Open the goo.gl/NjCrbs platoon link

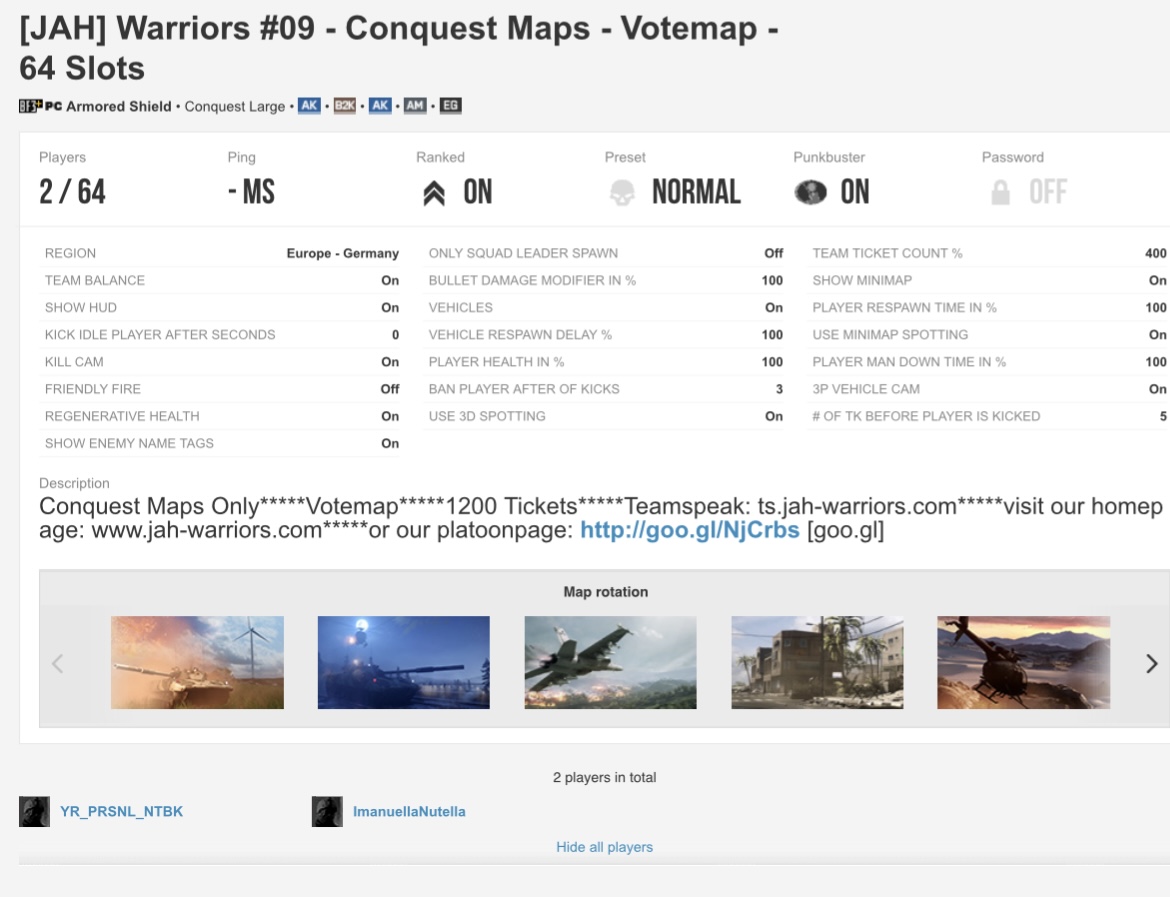(x=689, y=530)
